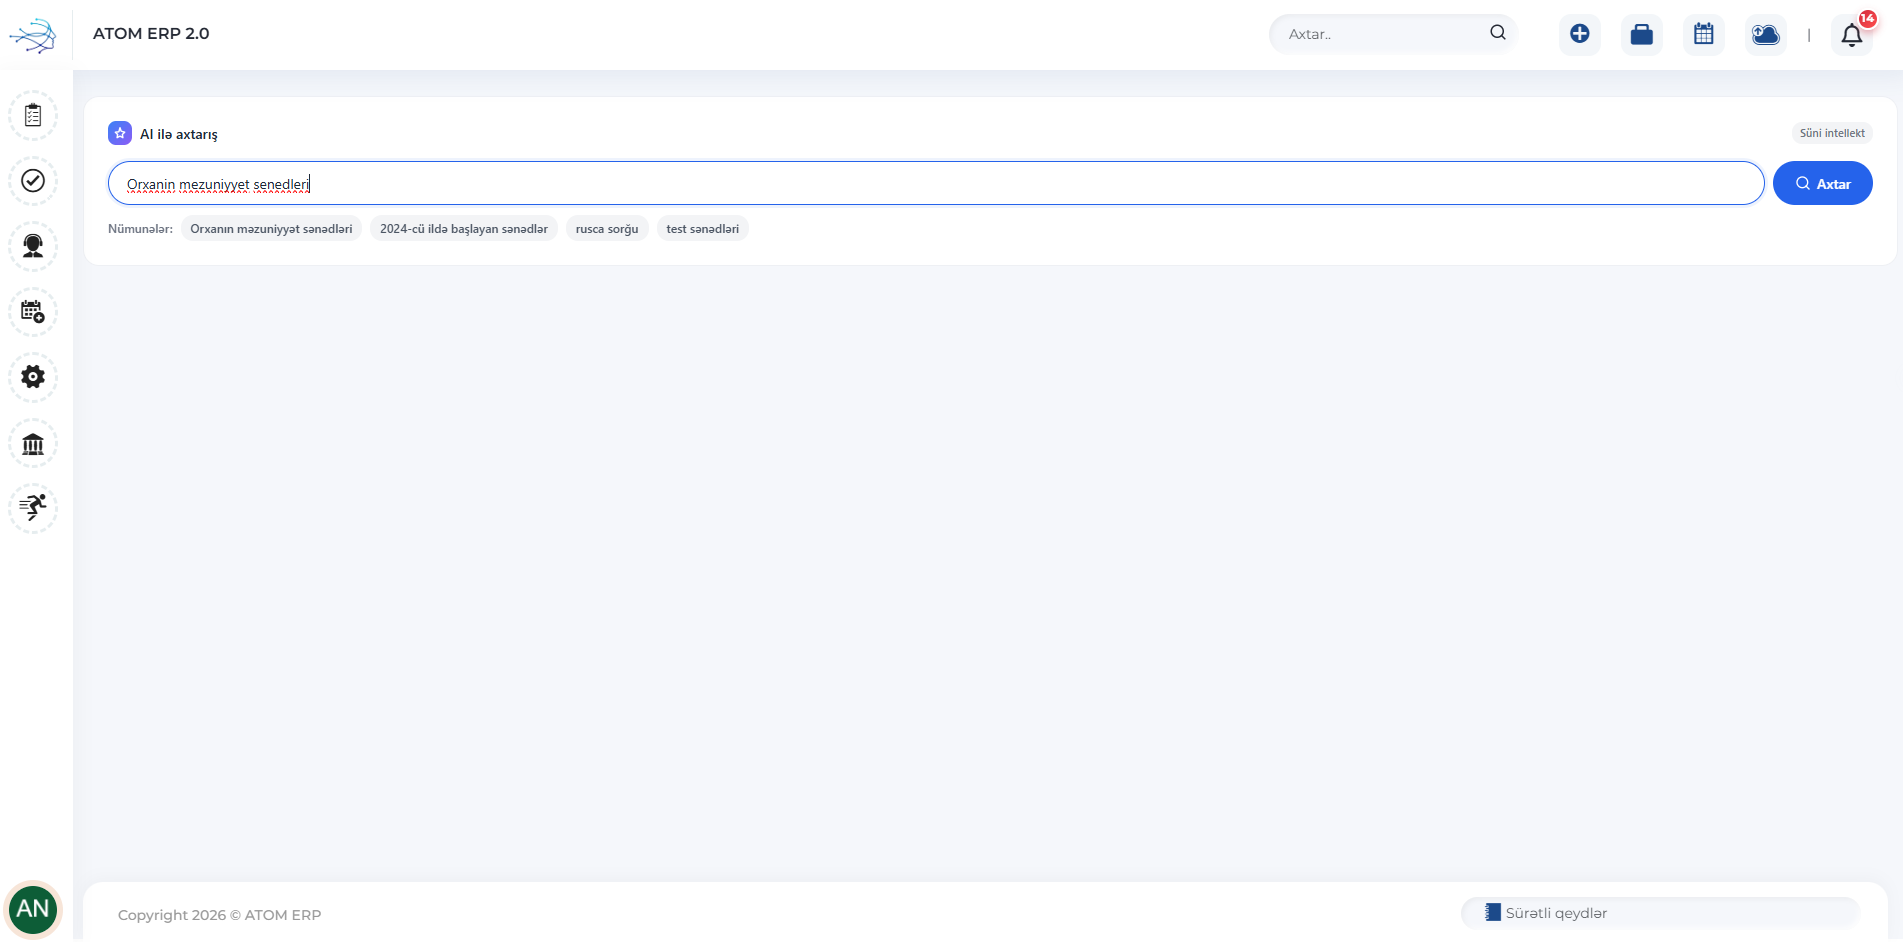Click the notebook icon in Sürətli qeydlər
The image size is (1903, 942).
[1492, 912]
